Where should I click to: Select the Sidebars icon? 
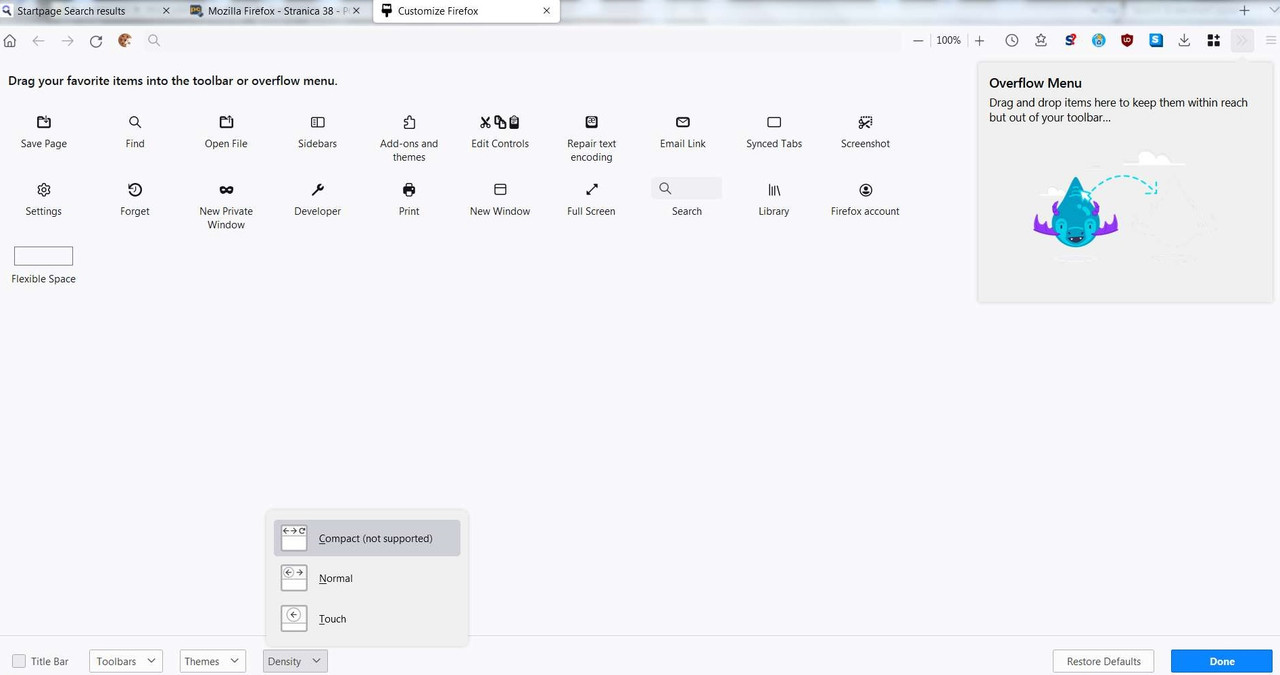pyautogui.click(x=318, y=122)
